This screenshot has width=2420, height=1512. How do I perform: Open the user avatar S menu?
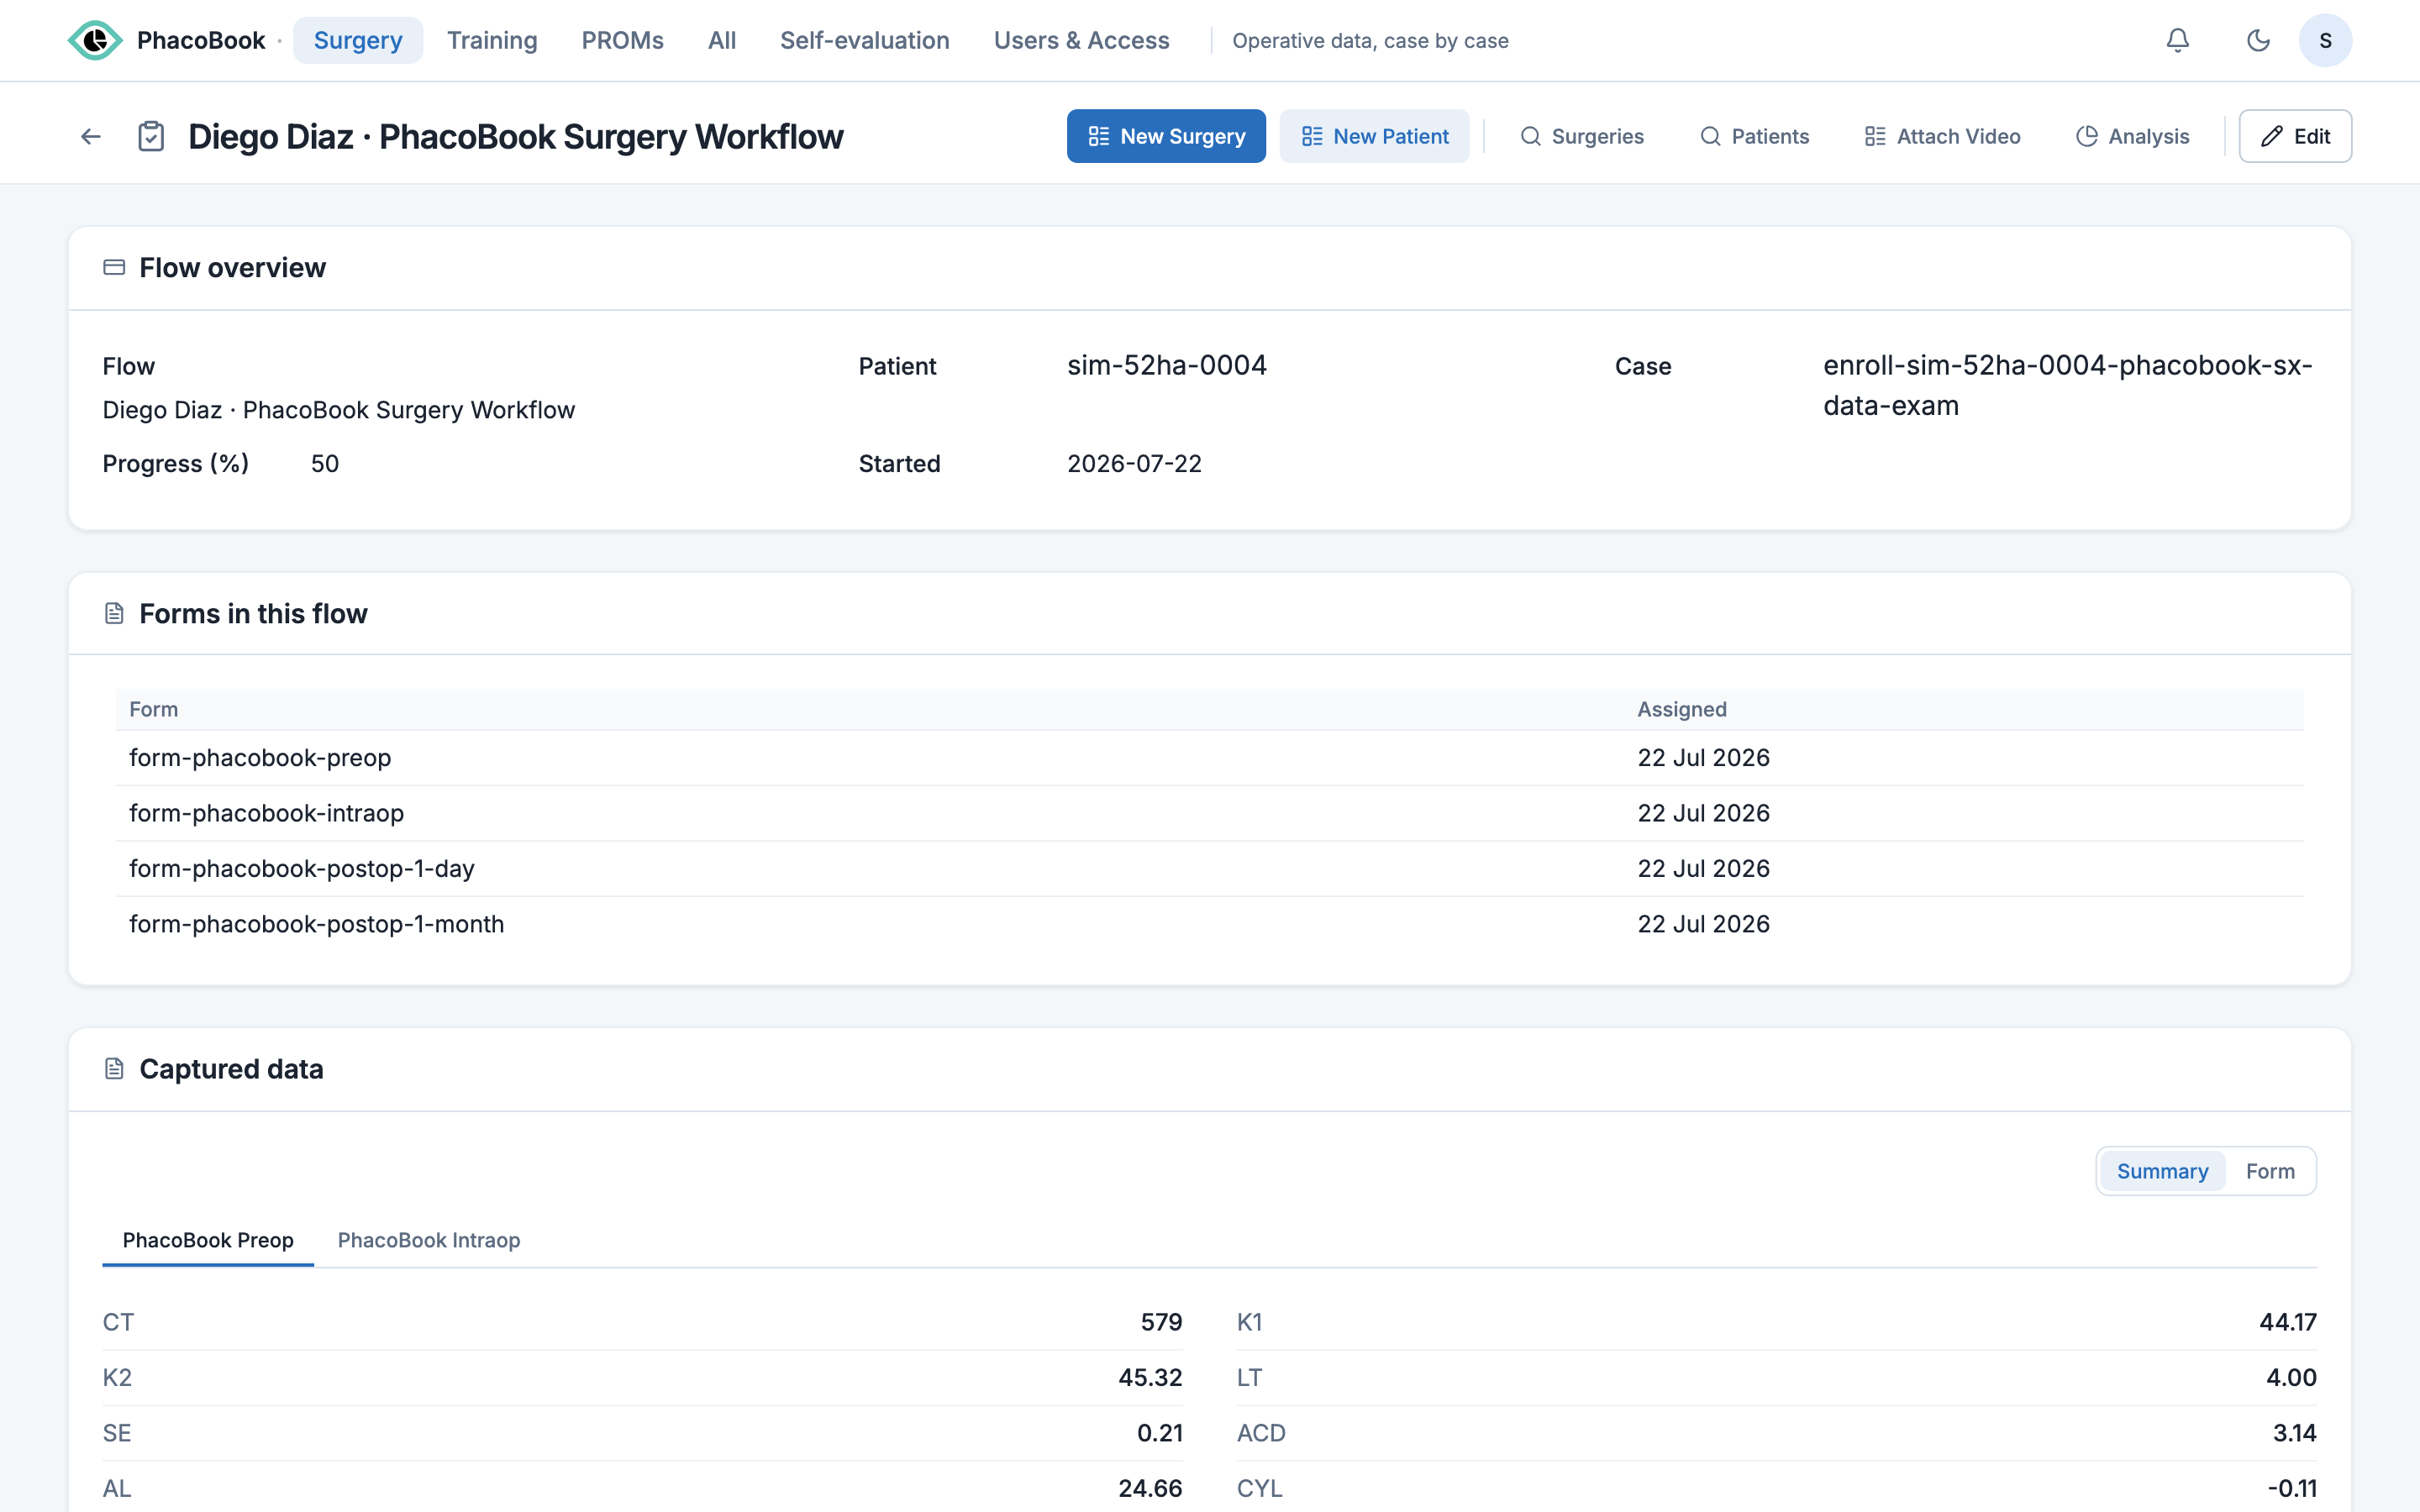click(x=2325, y=40)
